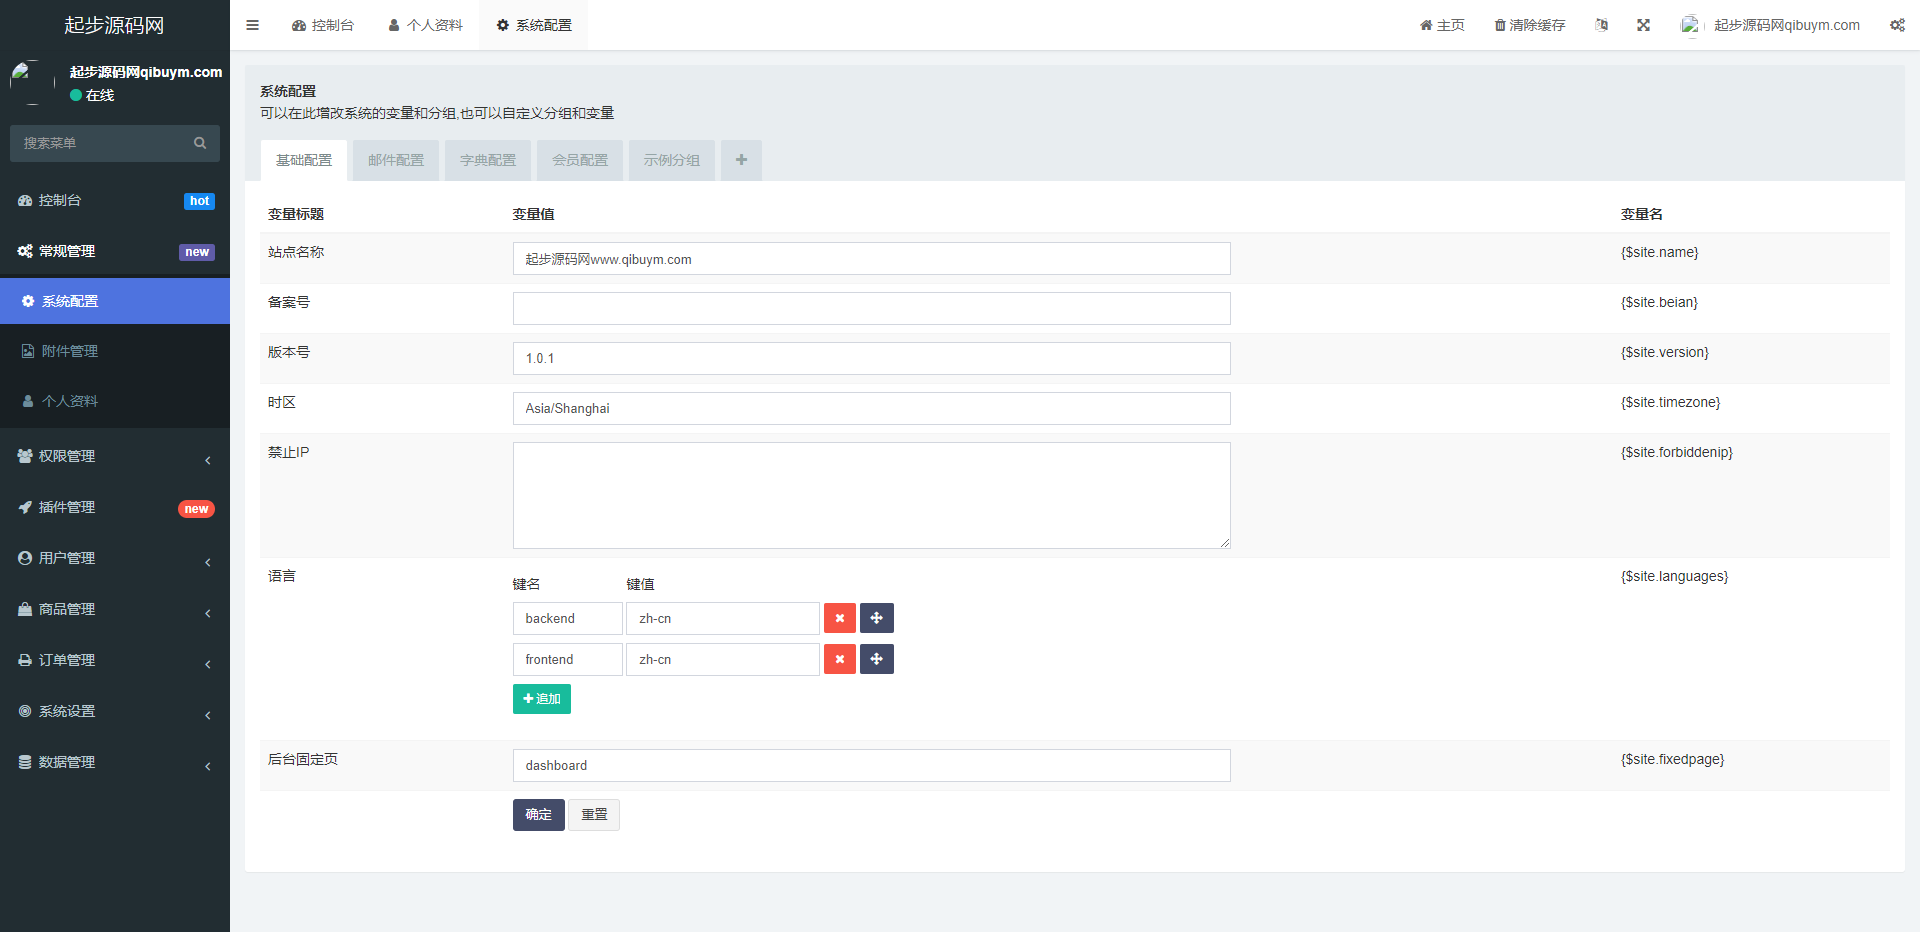Viewport: 1920px width, 932px height.
Task: Switch to the 控制台 top tab
Action: pos(323,25)
